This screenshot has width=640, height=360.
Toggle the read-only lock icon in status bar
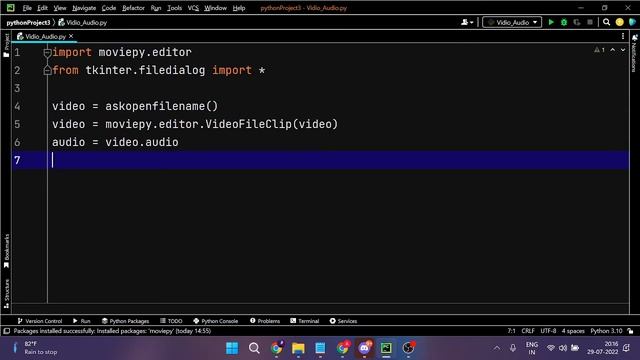(631, 331)
